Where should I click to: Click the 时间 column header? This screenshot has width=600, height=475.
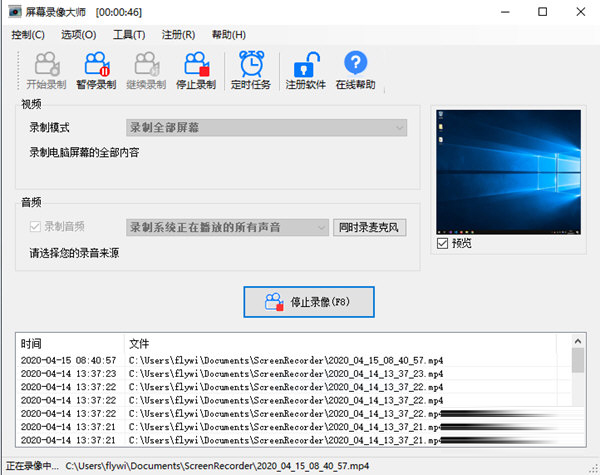point(70,343)
